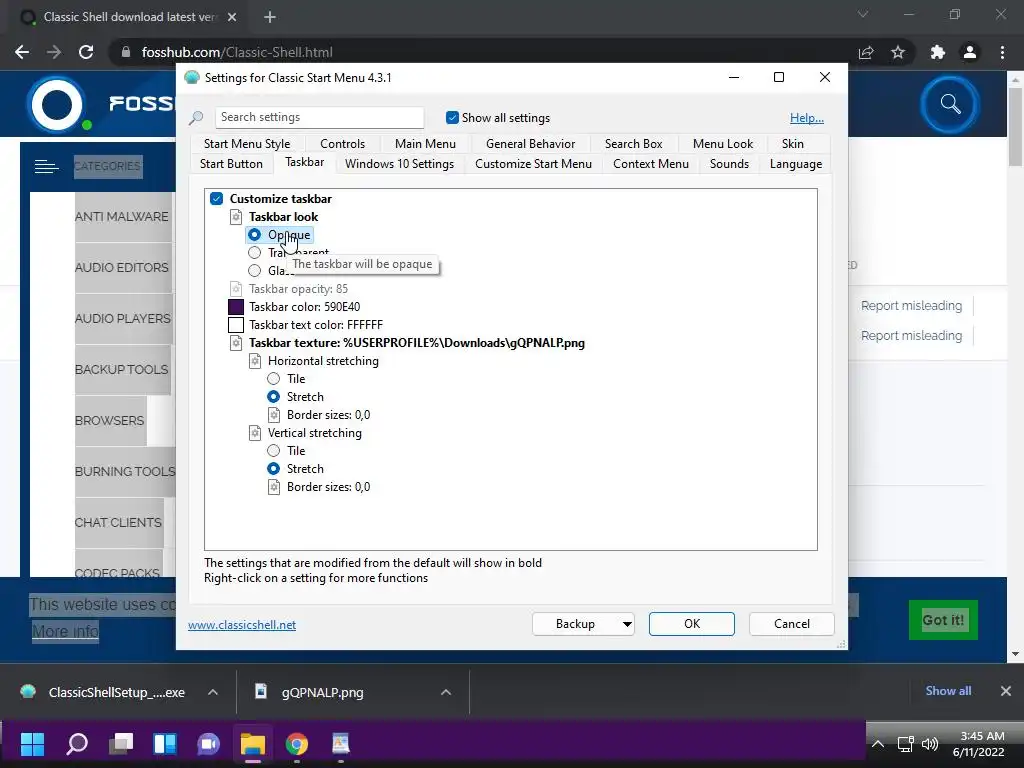Click the clock showing 3:45 AM

(982, 736)
